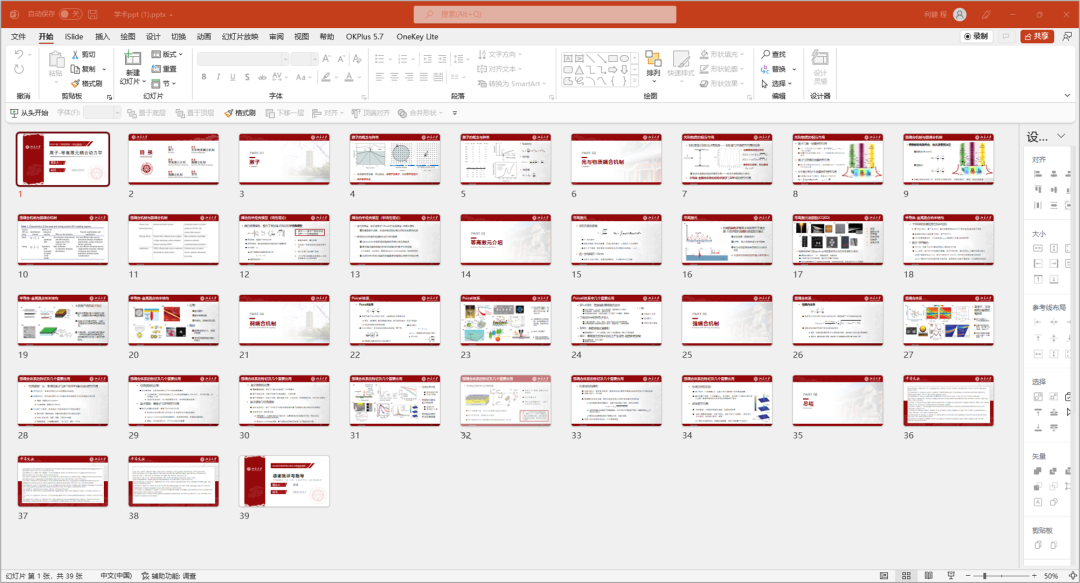The height and width of the screenshot is (583, 1080).
Task: Open the Insert (插入) ribbon tab
Action: [102, 36]
